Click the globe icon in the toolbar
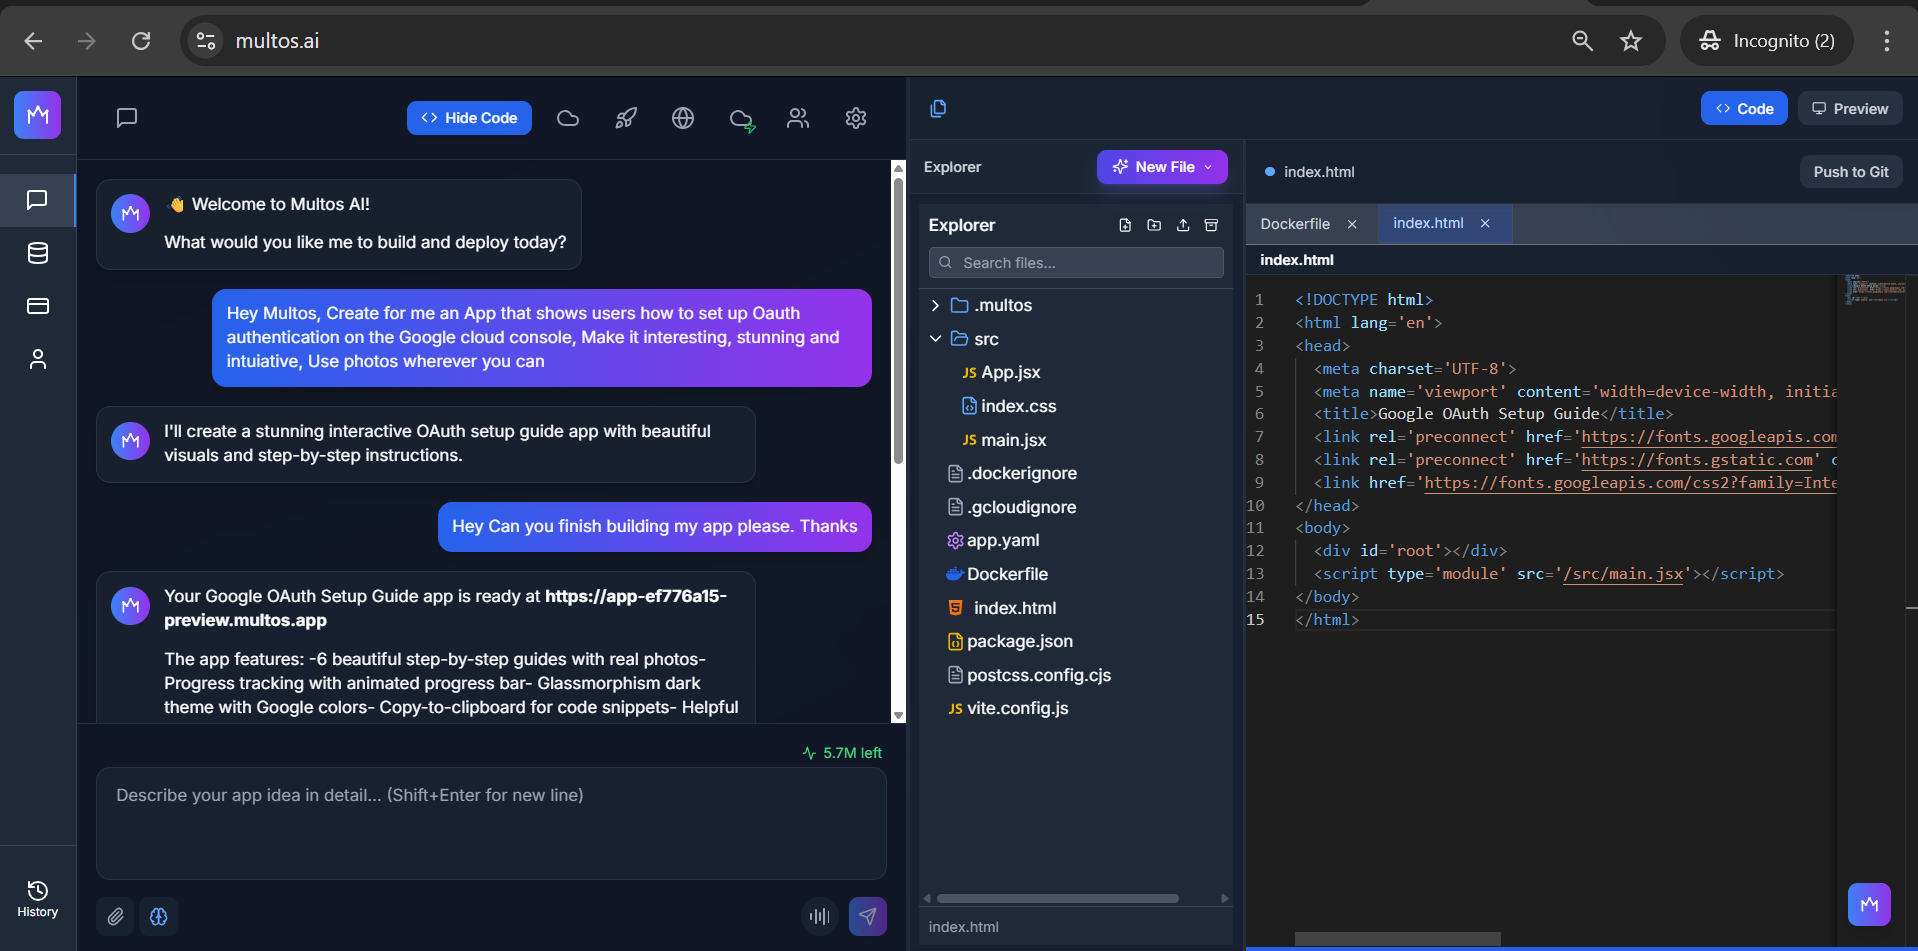The width and height of the screenshot is (1918, 951). 683,118
